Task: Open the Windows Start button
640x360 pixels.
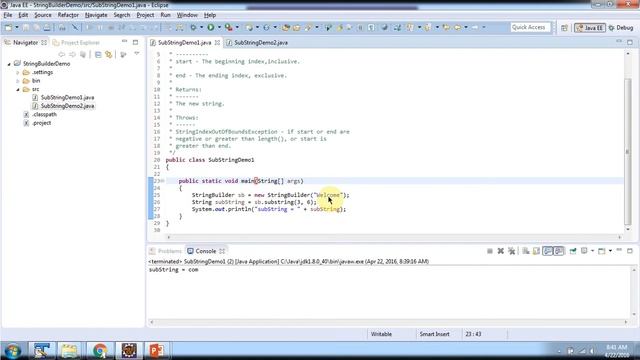Action: (x=13, y=351)
